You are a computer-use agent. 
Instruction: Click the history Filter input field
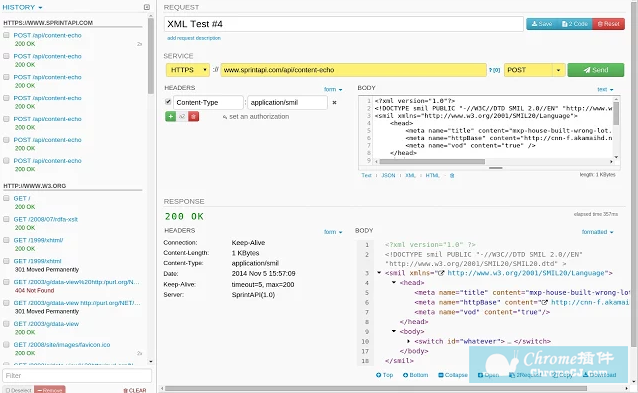[x=77, y=375]
